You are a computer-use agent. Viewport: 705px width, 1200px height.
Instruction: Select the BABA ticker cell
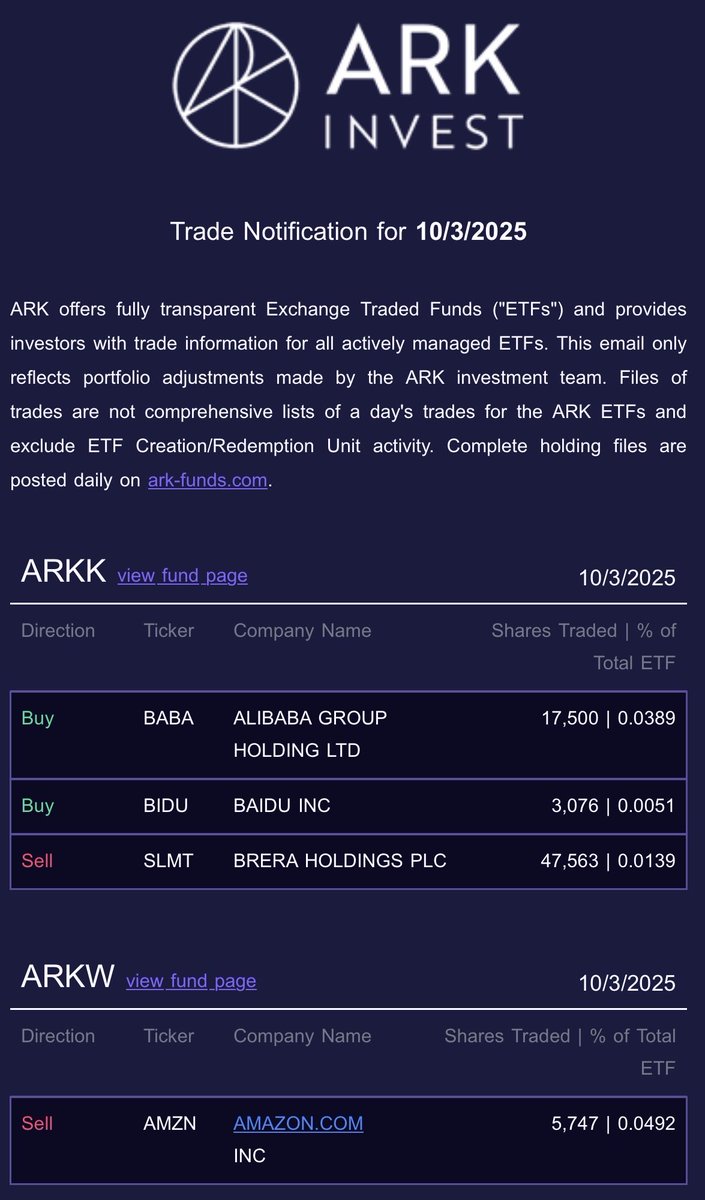pos(168,718)
